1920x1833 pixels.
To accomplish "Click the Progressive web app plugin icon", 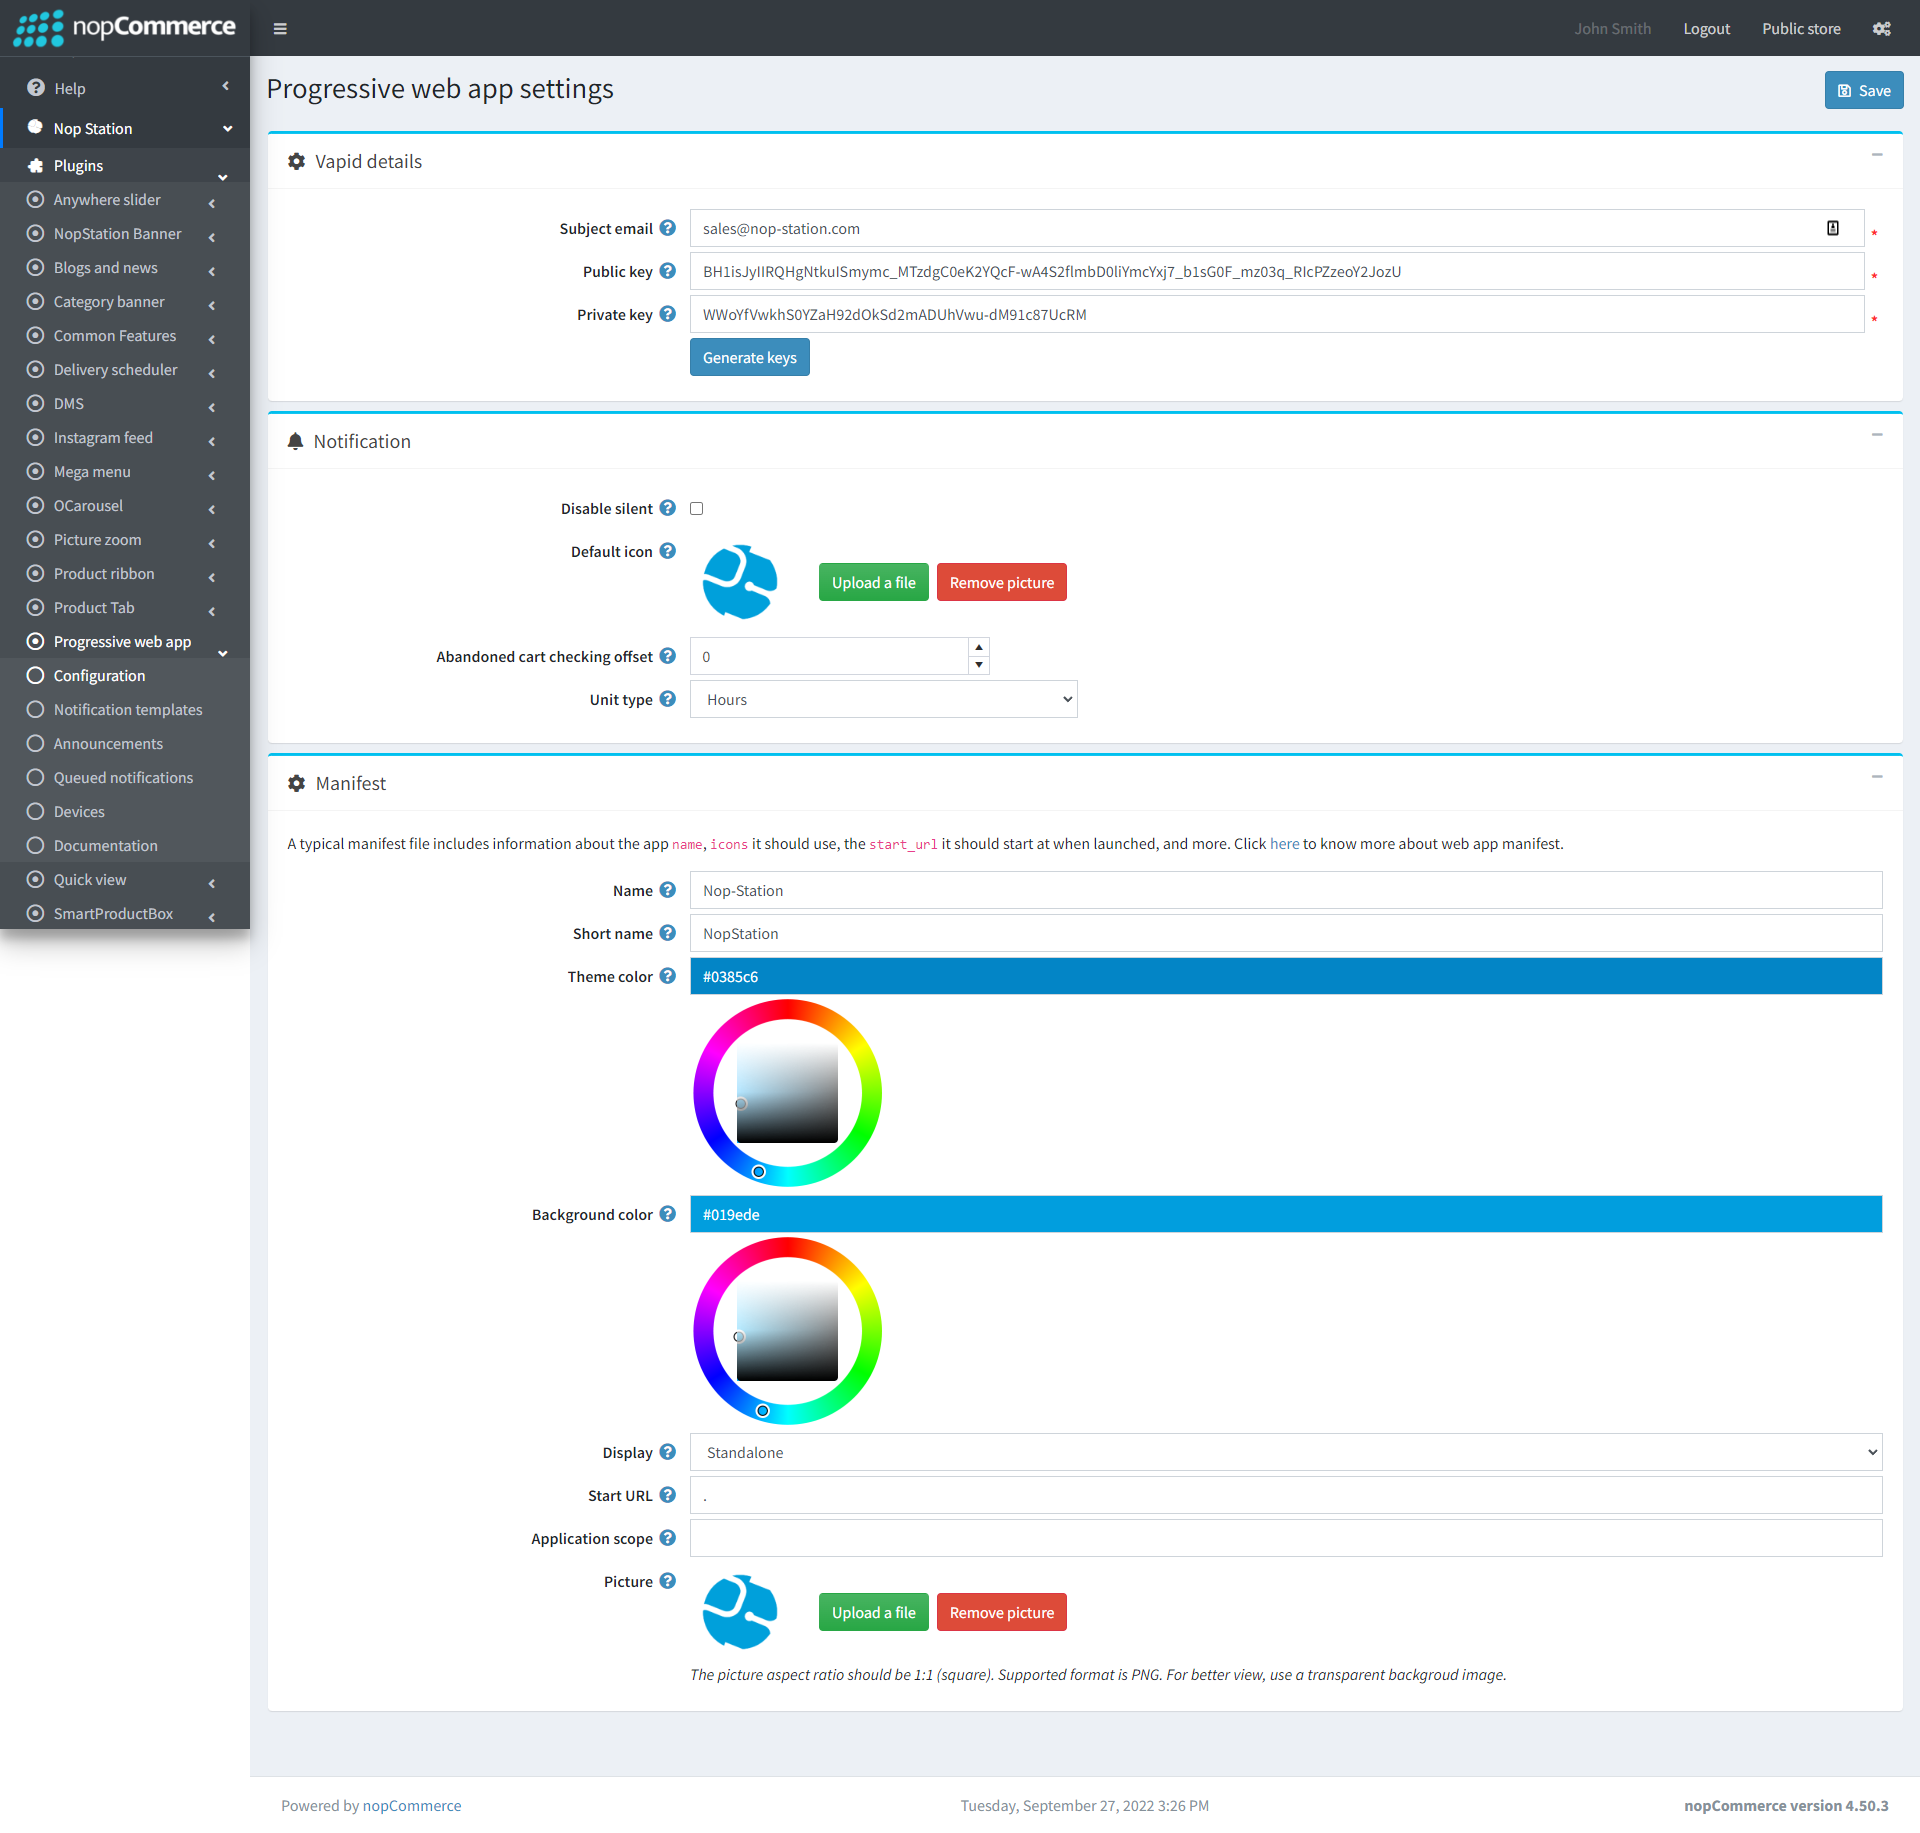I will point(36,641).
